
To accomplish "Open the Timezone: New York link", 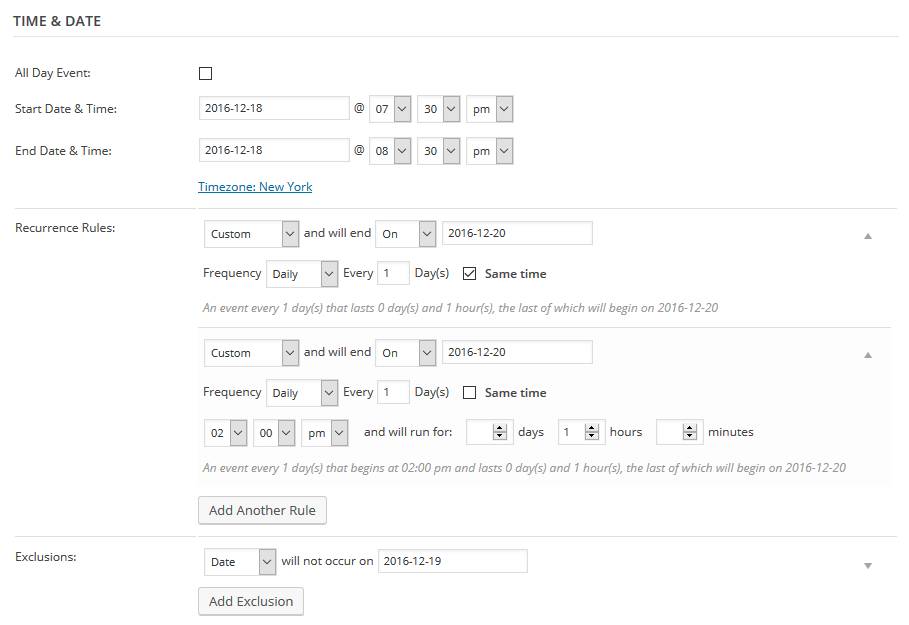I will pyautogui.click(x=255, y=187).
